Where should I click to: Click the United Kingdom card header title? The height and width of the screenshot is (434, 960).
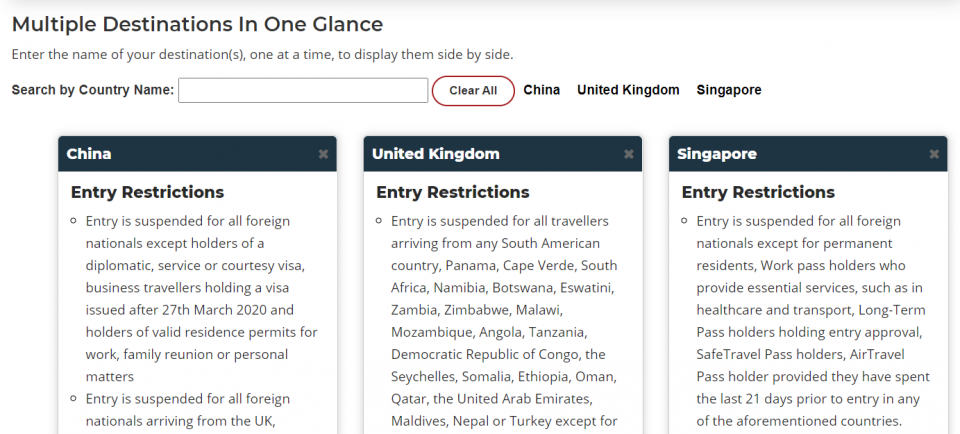pyautogui.click(x=436, y=154)
